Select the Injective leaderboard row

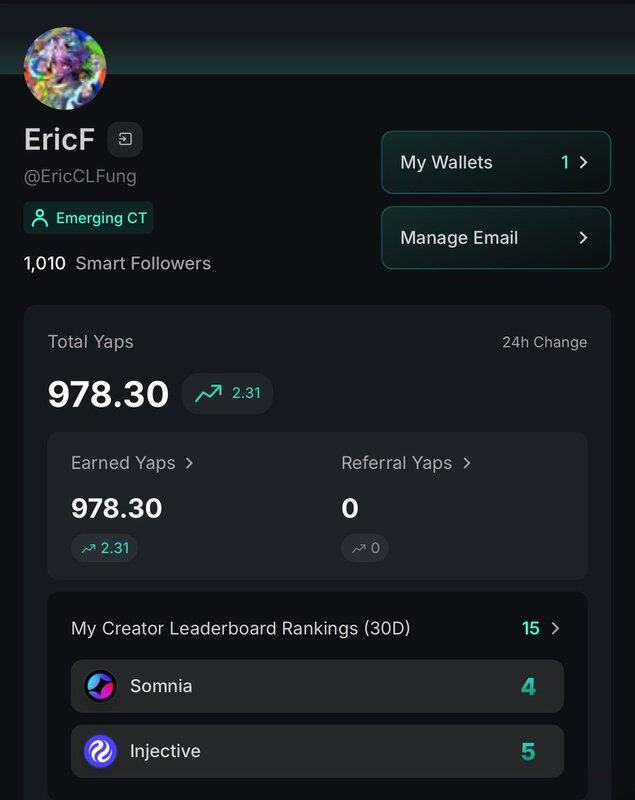317,751
